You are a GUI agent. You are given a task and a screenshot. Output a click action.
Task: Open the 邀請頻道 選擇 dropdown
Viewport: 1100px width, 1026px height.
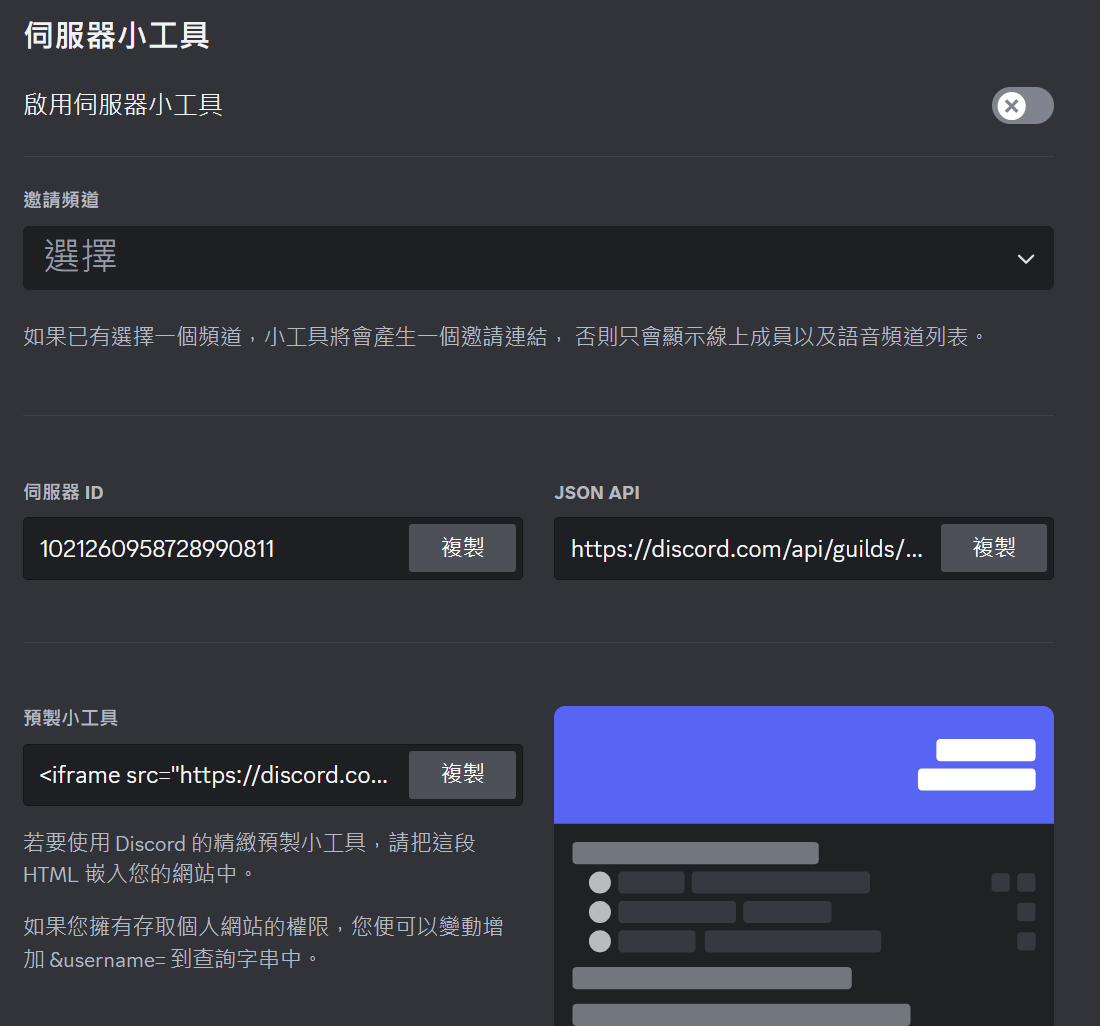(x=538, y=258)
